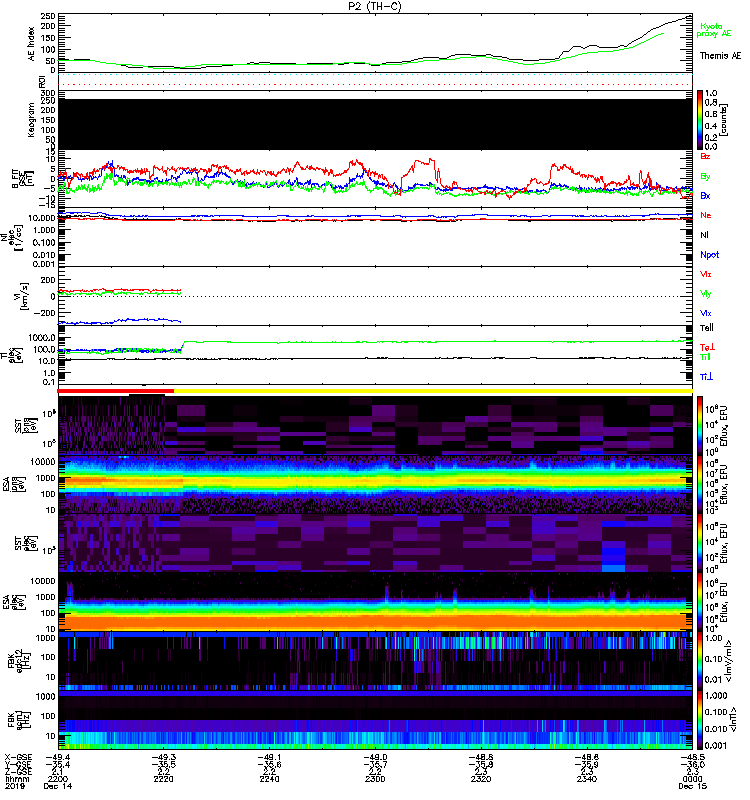The image size is (750, 800).
Task: Click the "Keogram" panel axis label
Action: 31,120
